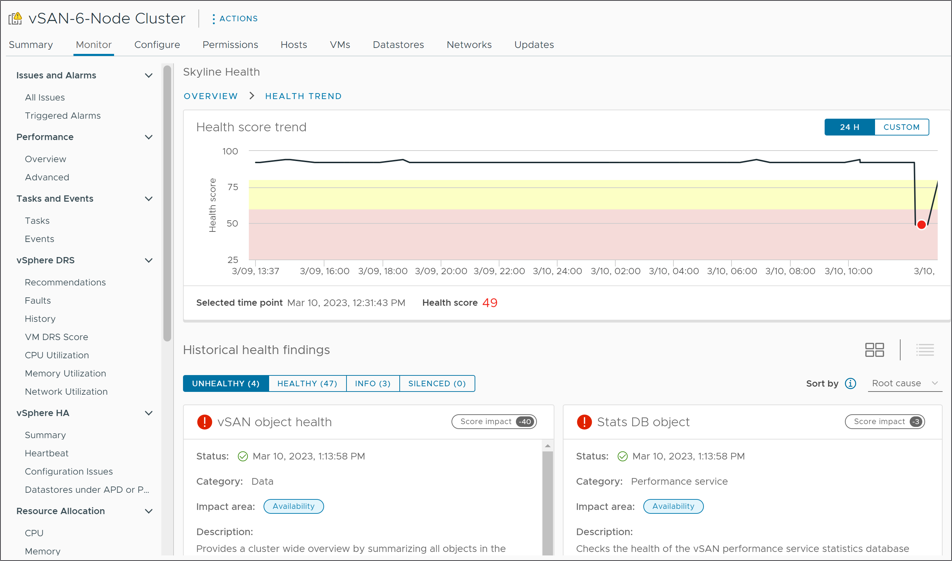This screenshot has width=952, height=561.
Task: Show the Healthy (47) findings filter
Action: (x=307, y=383)
